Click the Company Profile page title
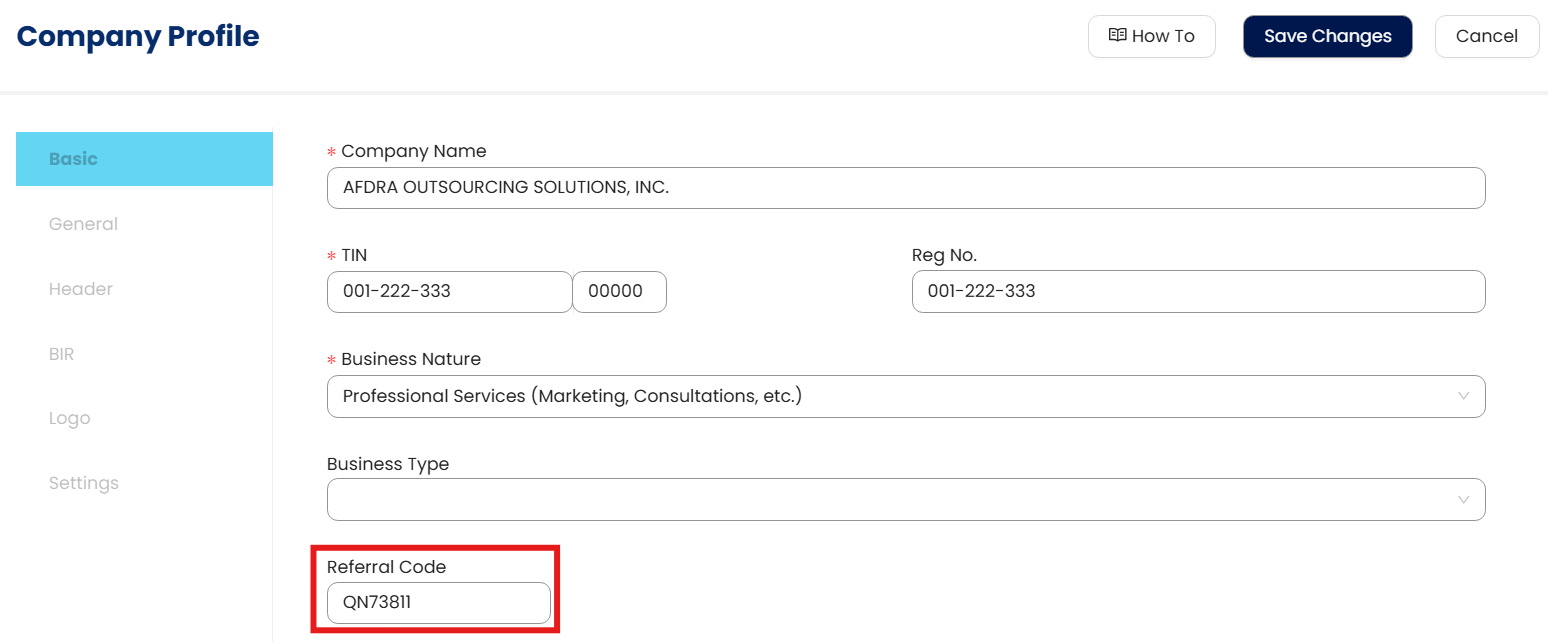The width and height of the screenshot is (1548, 642). 138,36
